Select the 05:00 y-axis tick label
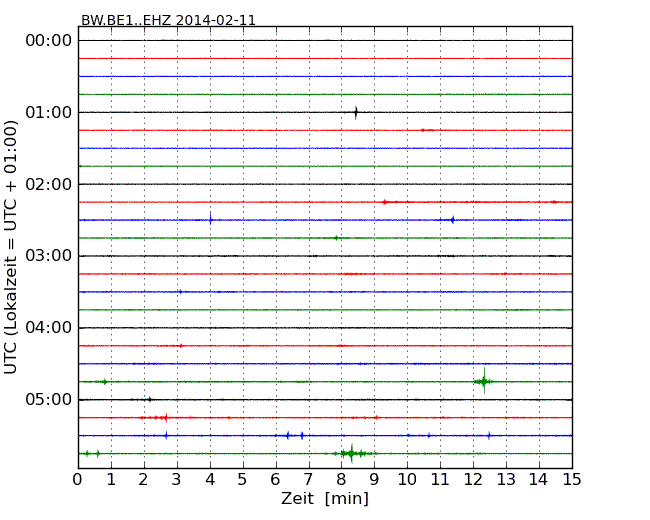Screen dimensions: 650x520 (49, 399)
